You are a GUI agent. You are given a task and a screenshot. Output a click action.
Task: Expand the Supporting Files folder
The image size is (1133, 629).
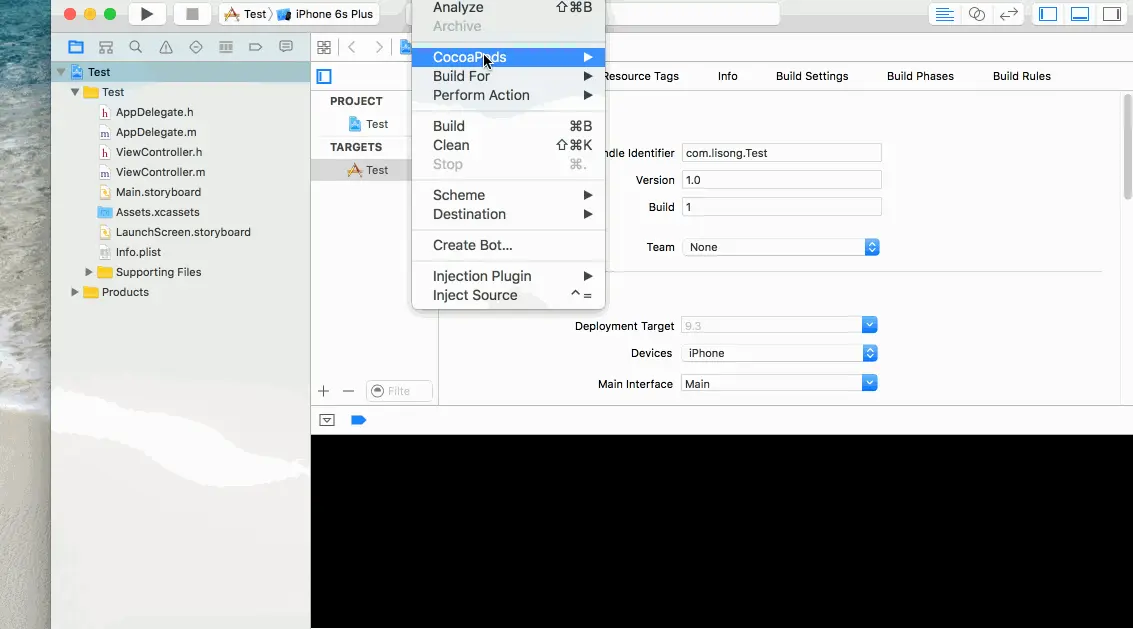pyautogui.click(x=89, y=272)
